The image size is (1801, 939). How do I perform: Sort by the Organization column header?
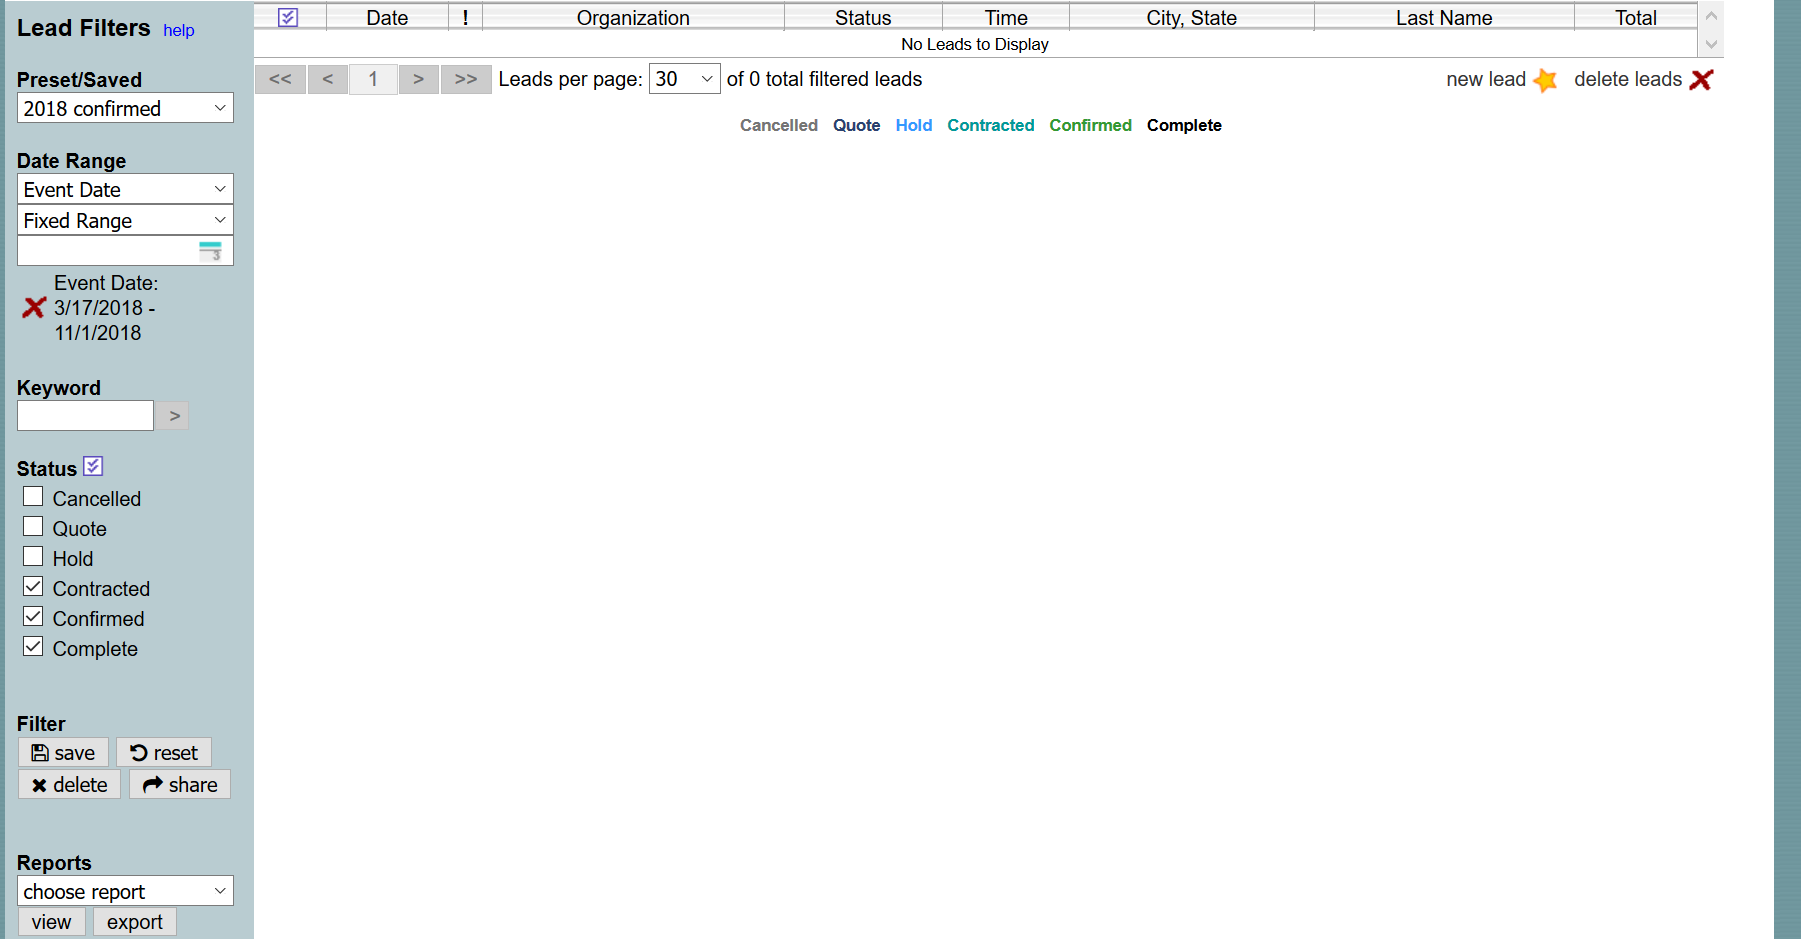(x=633, y=18)
